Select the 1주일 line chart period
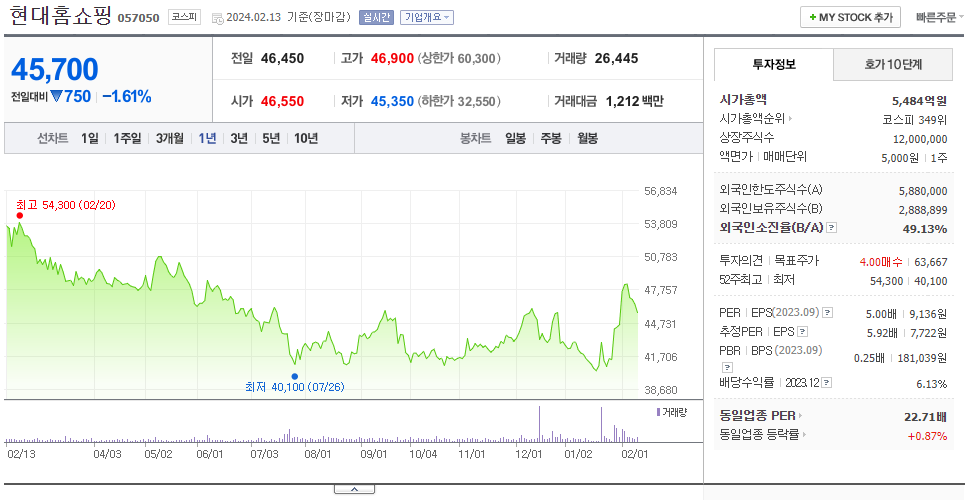 click(x=127, y=138)
